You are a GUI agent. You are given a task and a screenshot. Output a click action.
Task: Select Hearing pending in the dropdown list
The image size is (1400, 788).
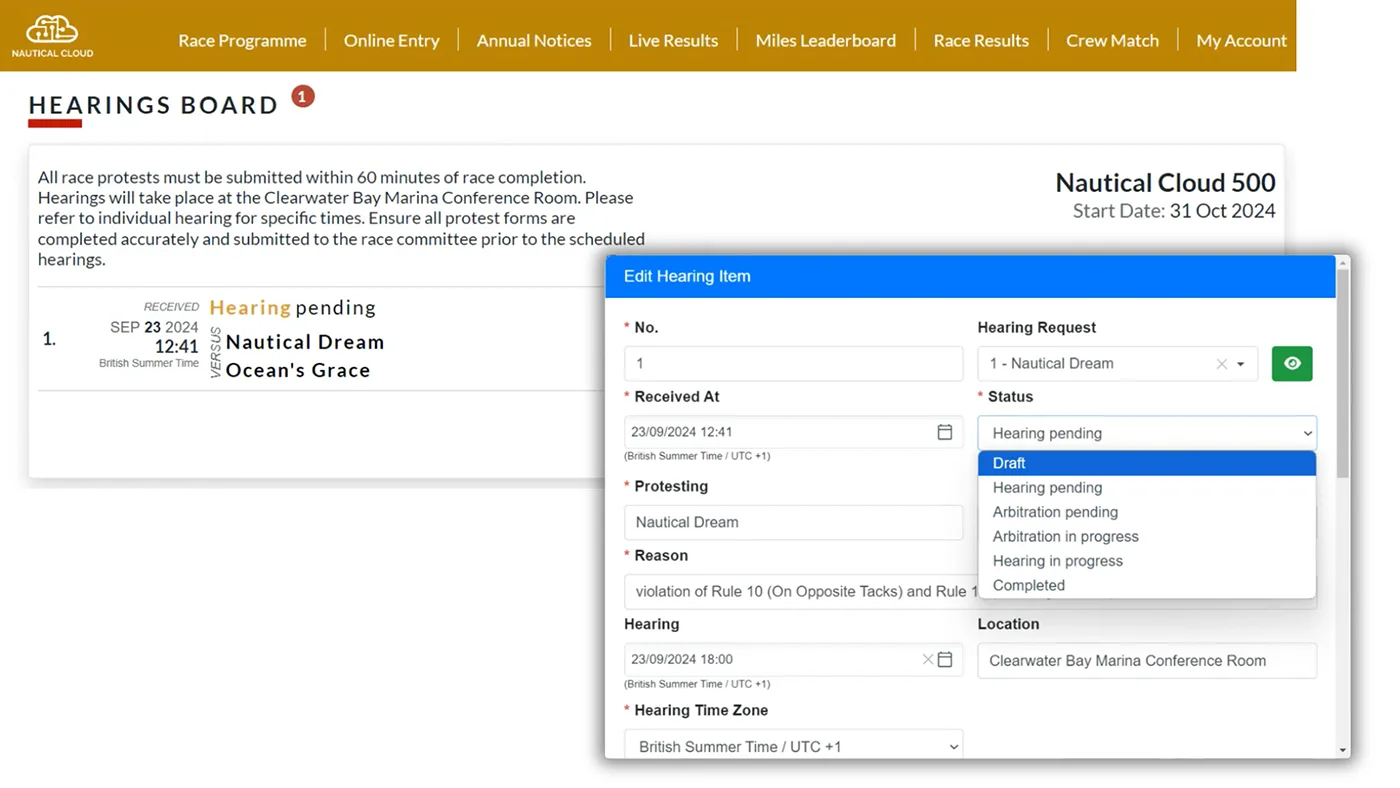(1147, 488)
